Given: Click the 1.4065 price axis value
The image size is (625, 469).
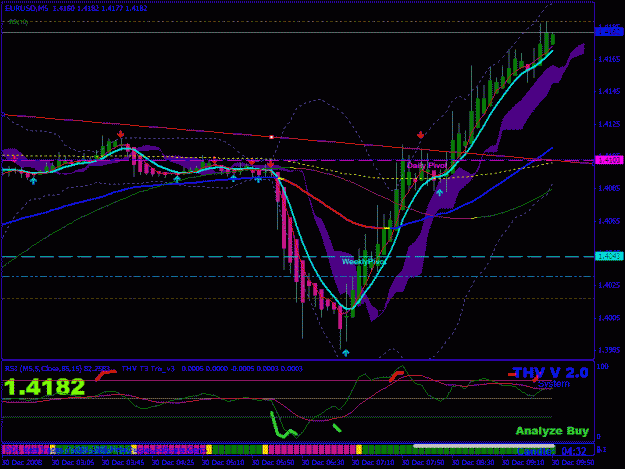Looking at the screenshot, I should point(609,221).
